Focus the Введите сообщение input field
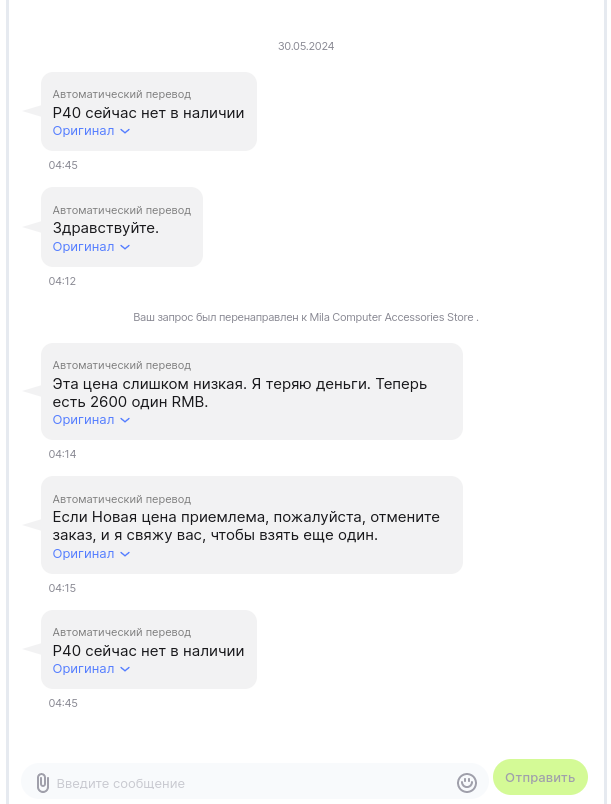Viewport: 611px width, 804px height. (x=250, y=783)
